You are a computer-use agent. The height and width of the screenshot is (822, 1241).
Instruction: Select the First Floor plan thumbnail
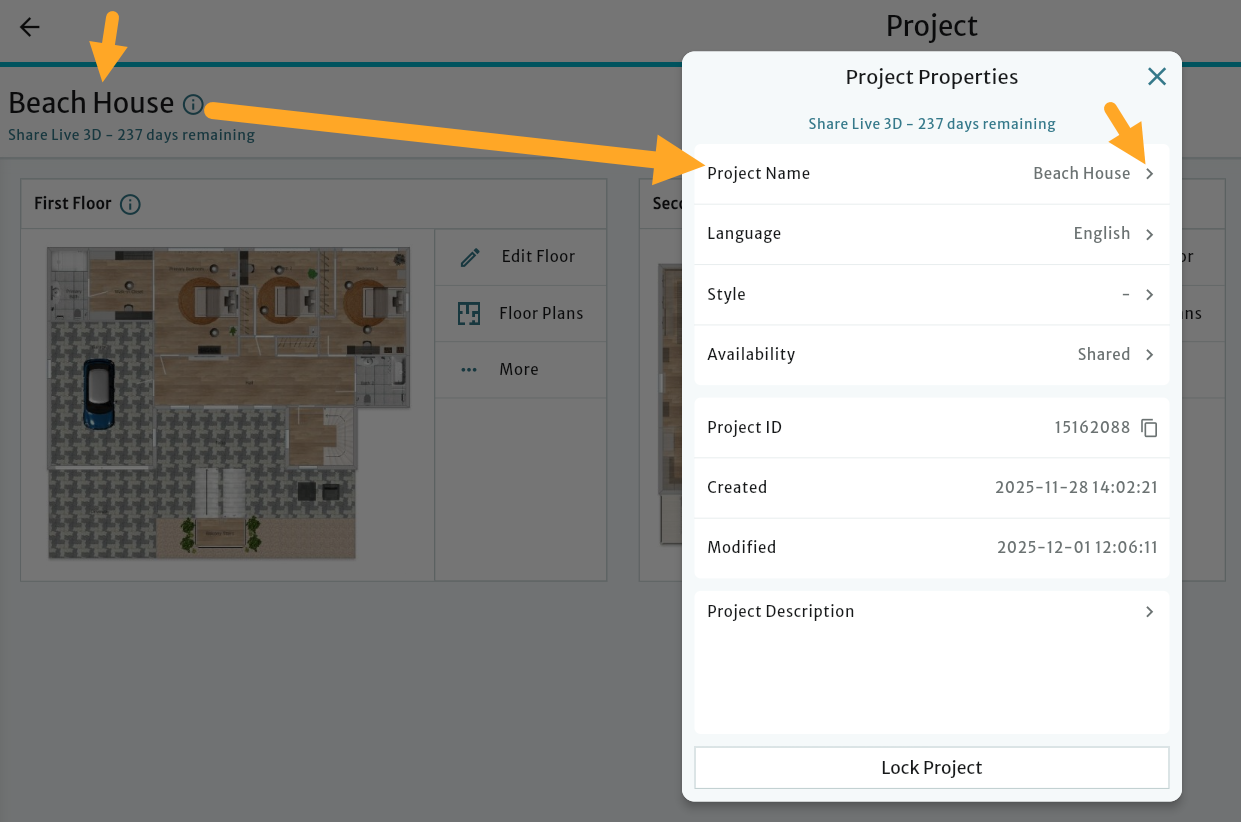(x=228, y=402)
